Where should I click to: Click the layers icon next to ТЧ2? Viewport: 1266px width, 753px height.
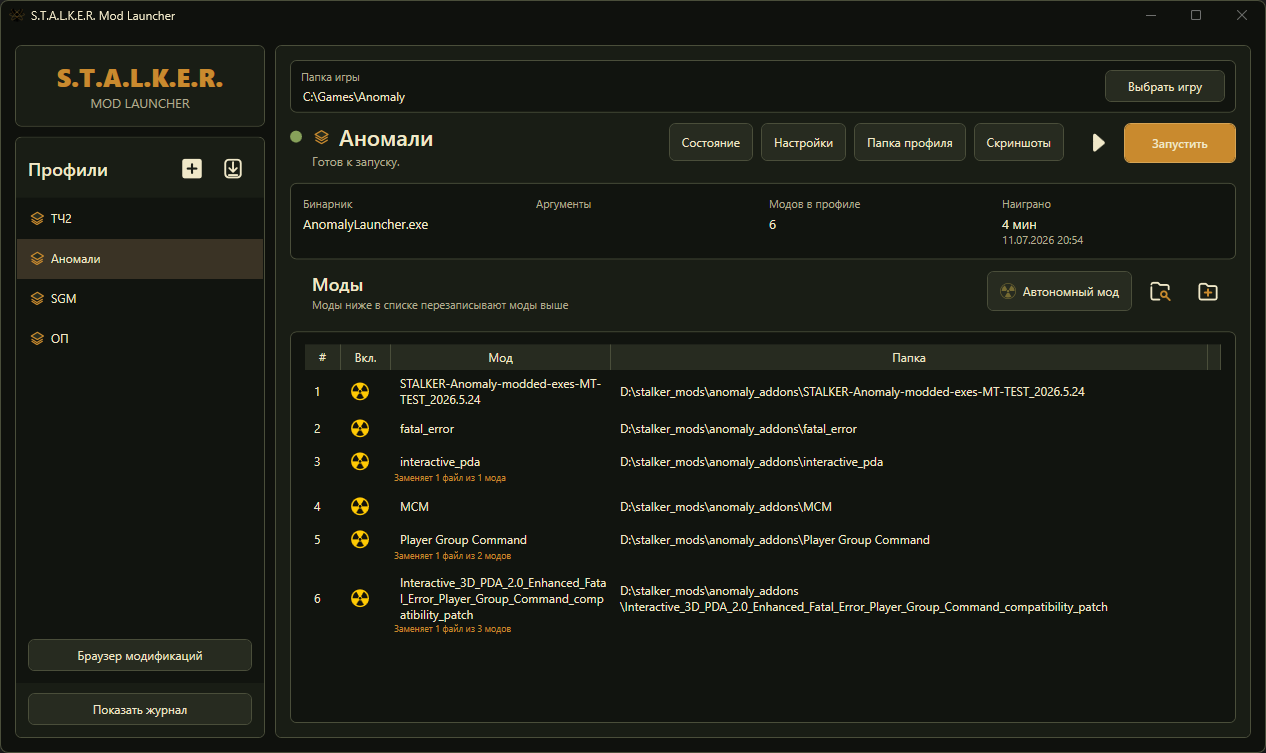point(37,219)
